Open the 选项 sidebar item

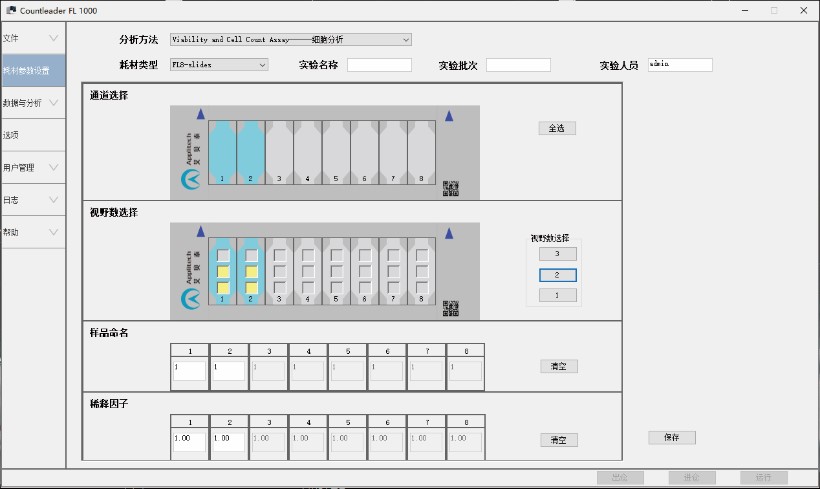33,135
